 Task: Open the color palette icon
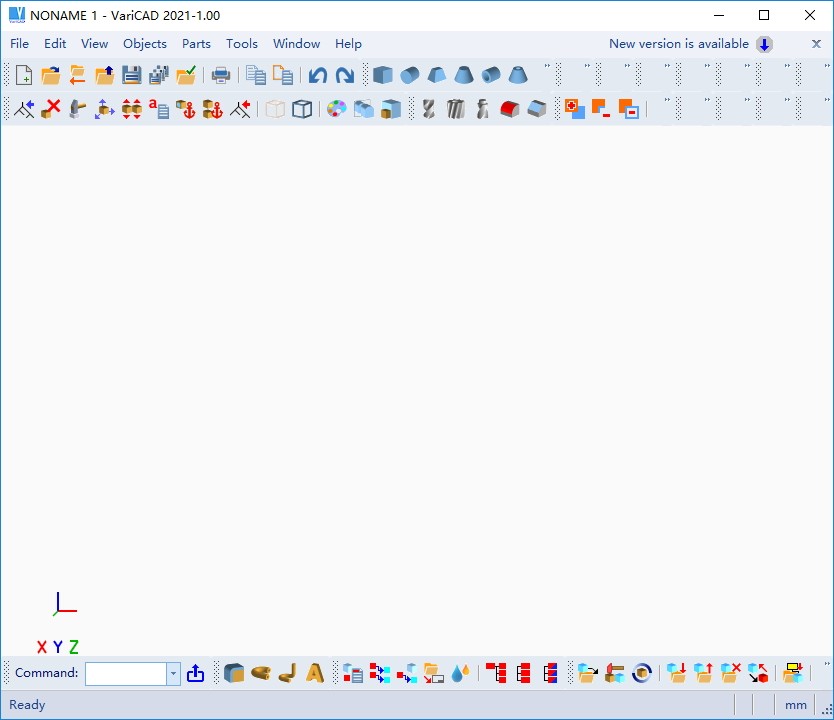[x=336, y=109]
